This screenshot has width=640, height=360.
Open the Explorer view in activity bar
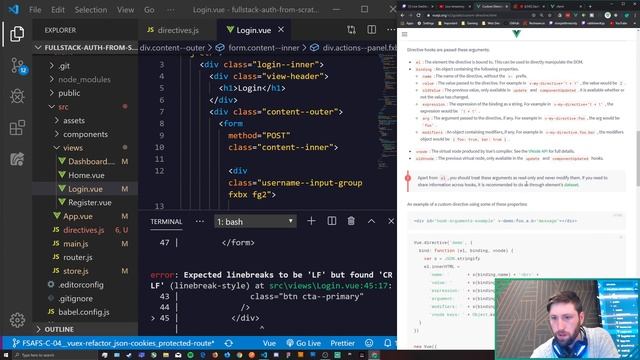pyautogui.click(x=17, y=34)
